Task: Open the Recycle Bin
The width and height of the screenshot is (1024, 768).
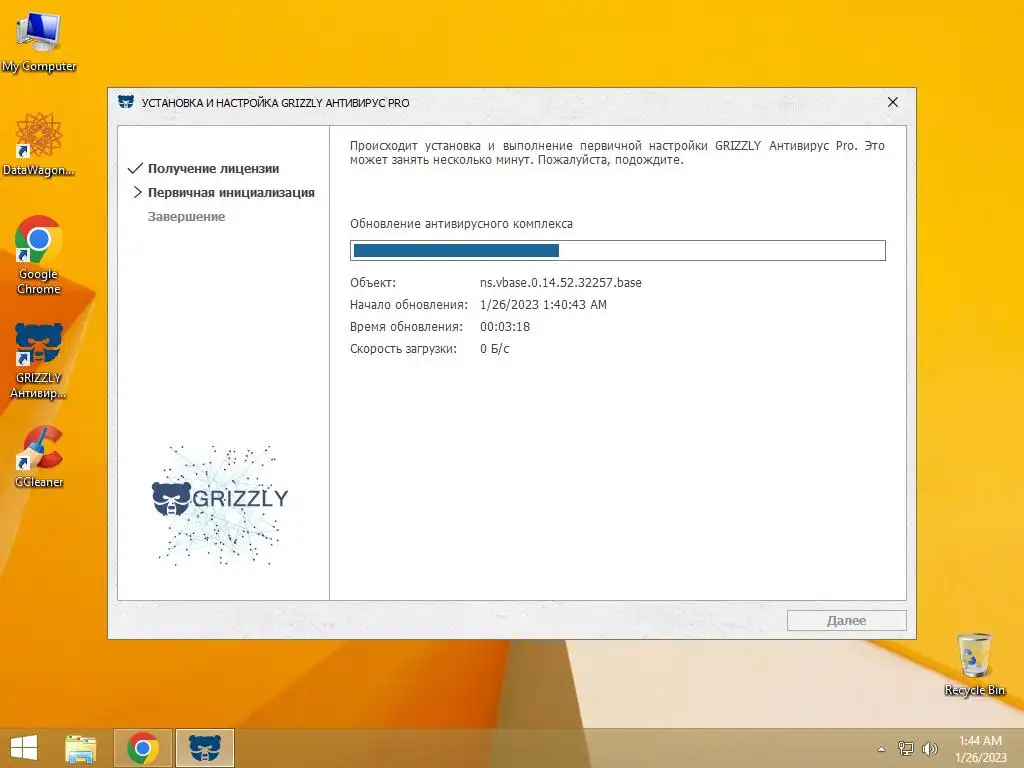Action: click(x=974, y=664)
